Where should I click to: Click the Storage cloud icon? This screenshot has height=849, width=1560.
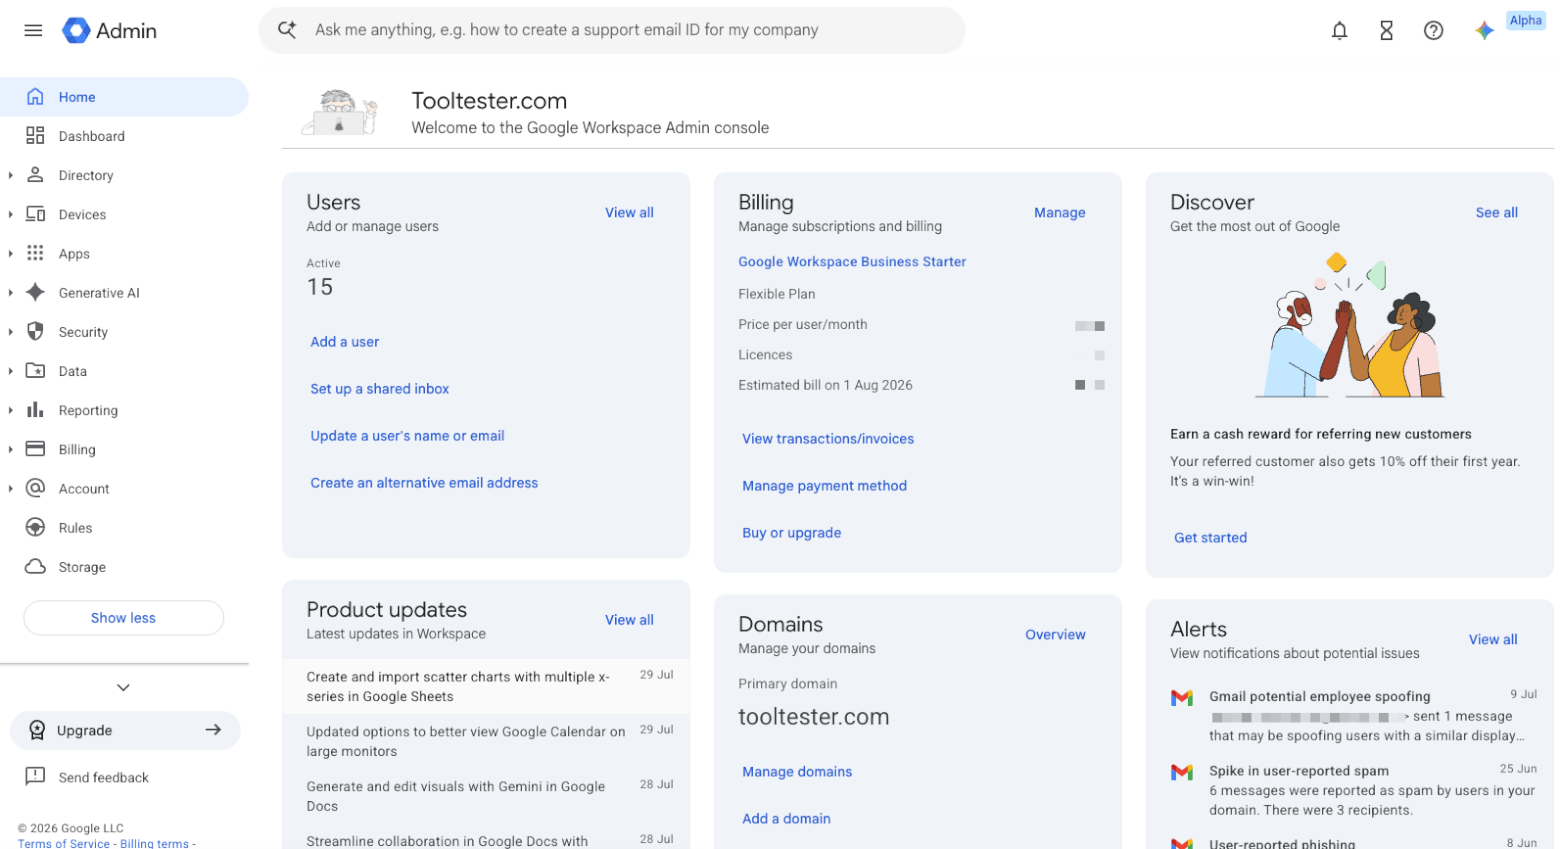click(35, 566)
